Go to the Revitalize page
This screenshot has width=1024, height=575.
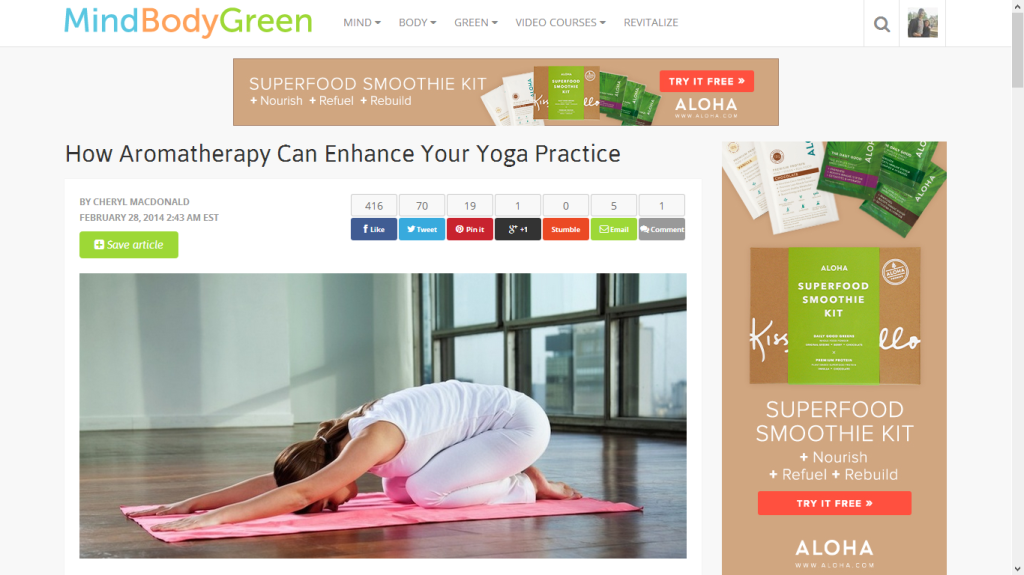click(650, 22)
